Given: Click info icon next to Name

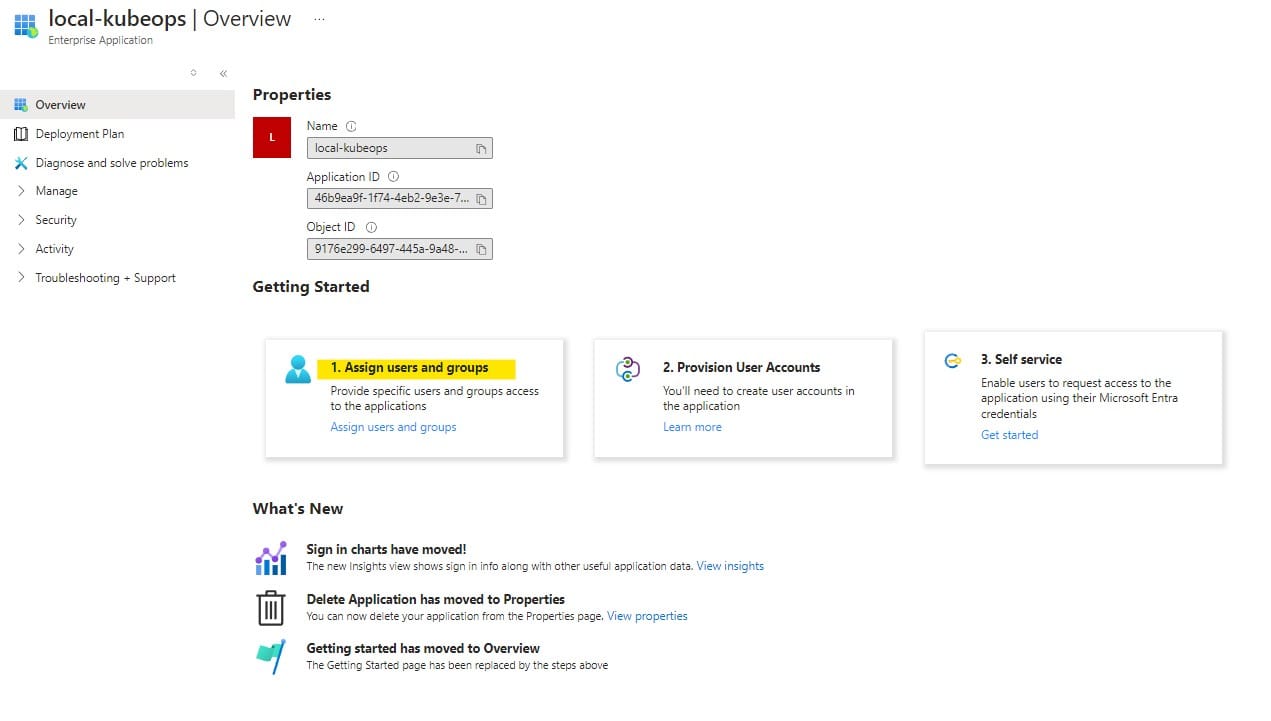Looking at the screenshot, I should (351, 126).
